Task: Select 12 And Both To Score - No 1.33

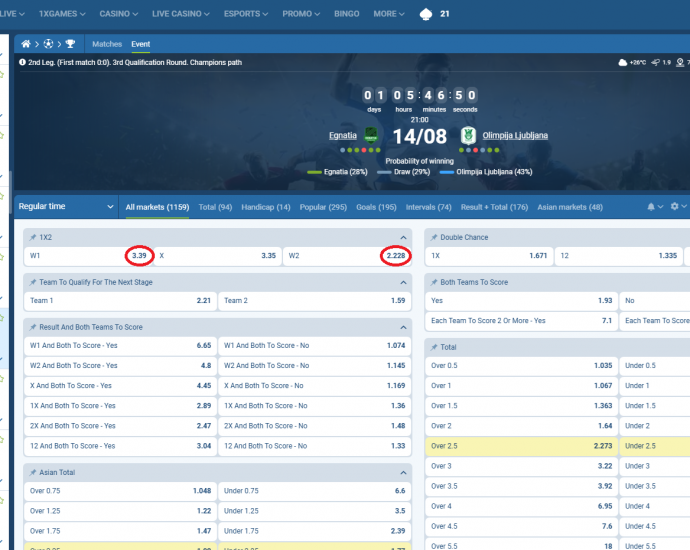Action: click(315, 446)
